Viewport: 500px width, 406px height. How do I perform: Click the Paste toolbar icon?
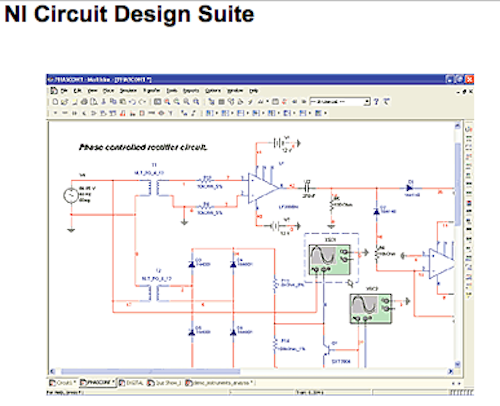click(123, 102)
